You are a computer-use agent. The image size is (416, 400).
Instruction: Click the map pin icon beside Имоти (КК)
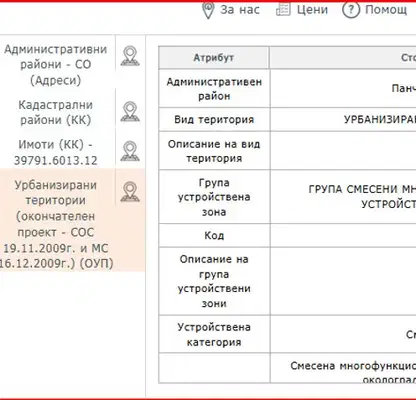pyautogui.click(x=130, y=151)
